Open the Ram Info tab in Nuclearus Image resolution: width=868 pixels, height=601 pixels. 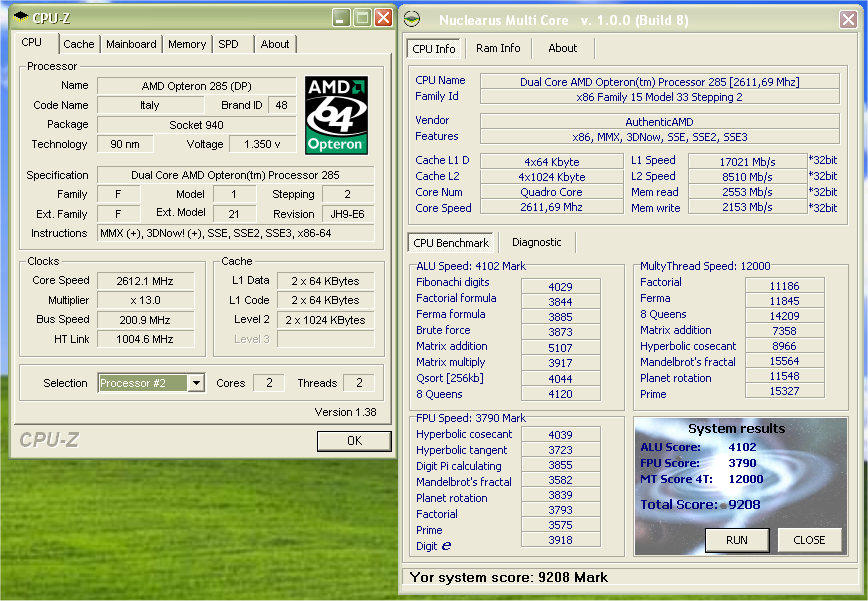498,48
